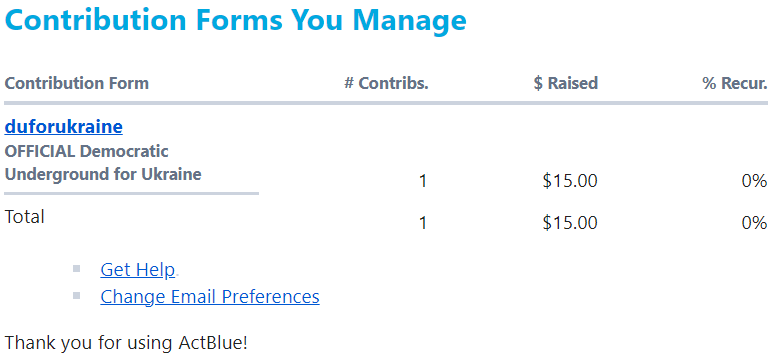This screenshot has height=361, width=775.
Task: Click the bullet beside Get Help
Action: [x=76, y=269]
